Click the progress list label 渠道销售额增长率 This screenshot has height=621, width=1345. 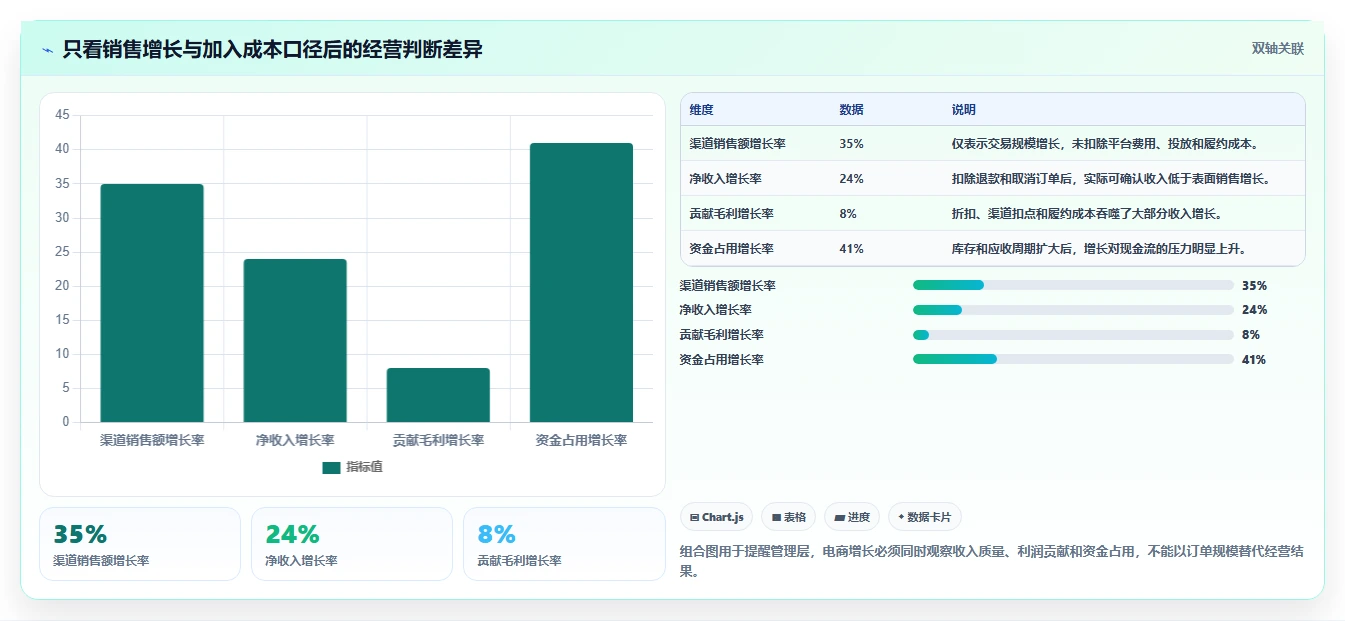point(727,285)
